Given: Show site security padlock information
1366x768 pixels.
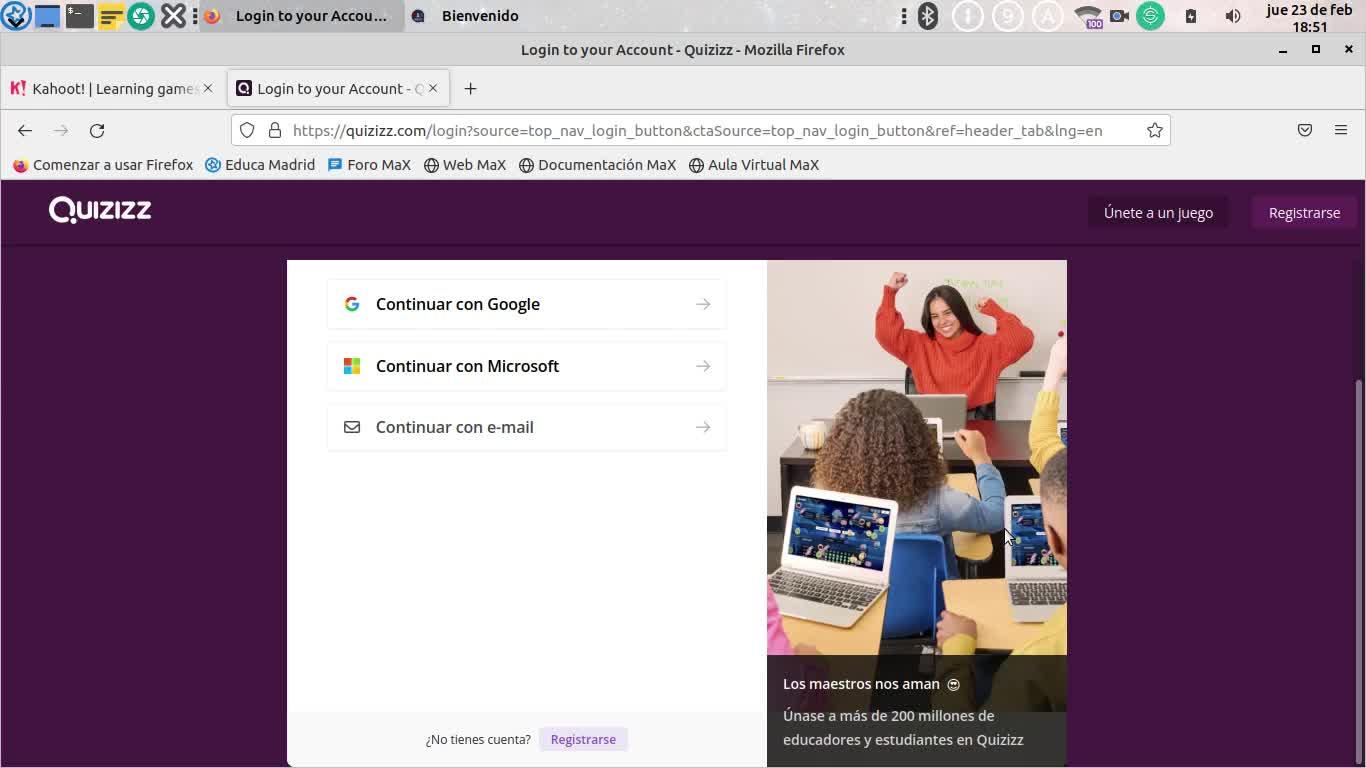Looking at the screenshot, I should click(275, 130).
